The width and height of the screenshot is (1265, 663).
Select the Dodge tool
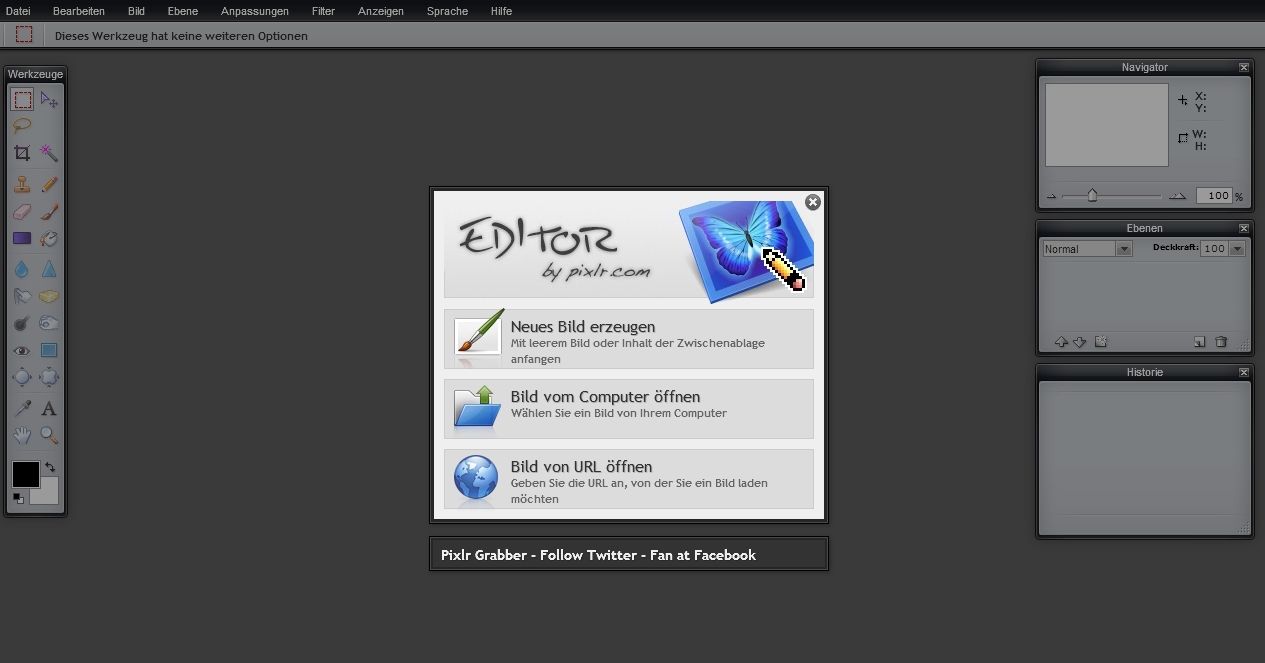pos(22,323)
